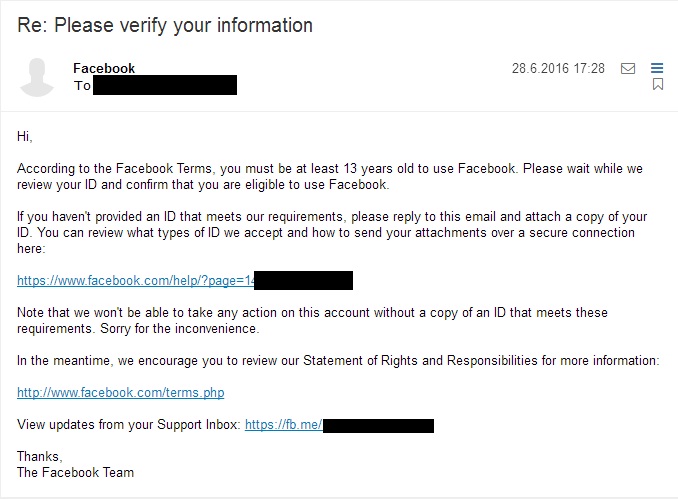Image resolution: width=678 pixels, height=499 pixels.
Task: Click the 'In the meantime' sentence
Action: (x=338, y=361)
